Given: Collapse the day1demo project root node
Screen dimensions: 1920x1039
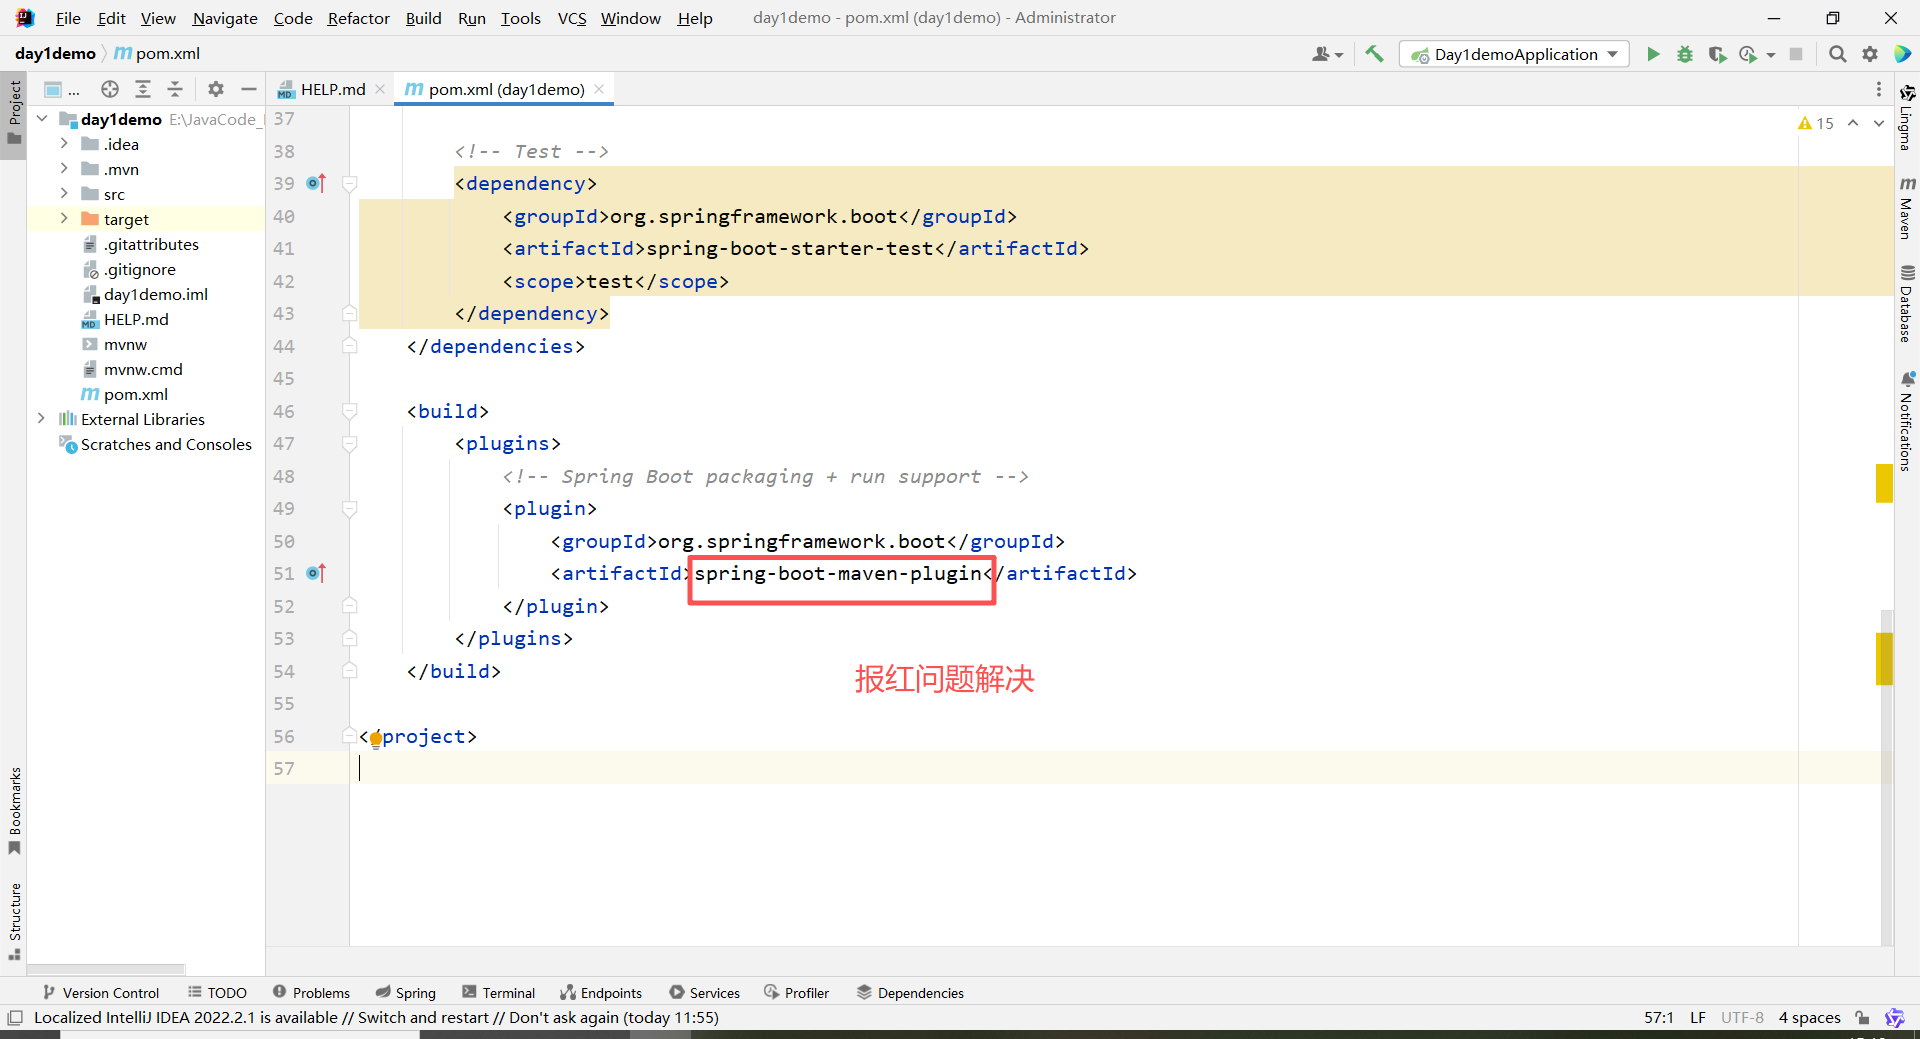Looking at the screenshot, I should pos(42,119).
